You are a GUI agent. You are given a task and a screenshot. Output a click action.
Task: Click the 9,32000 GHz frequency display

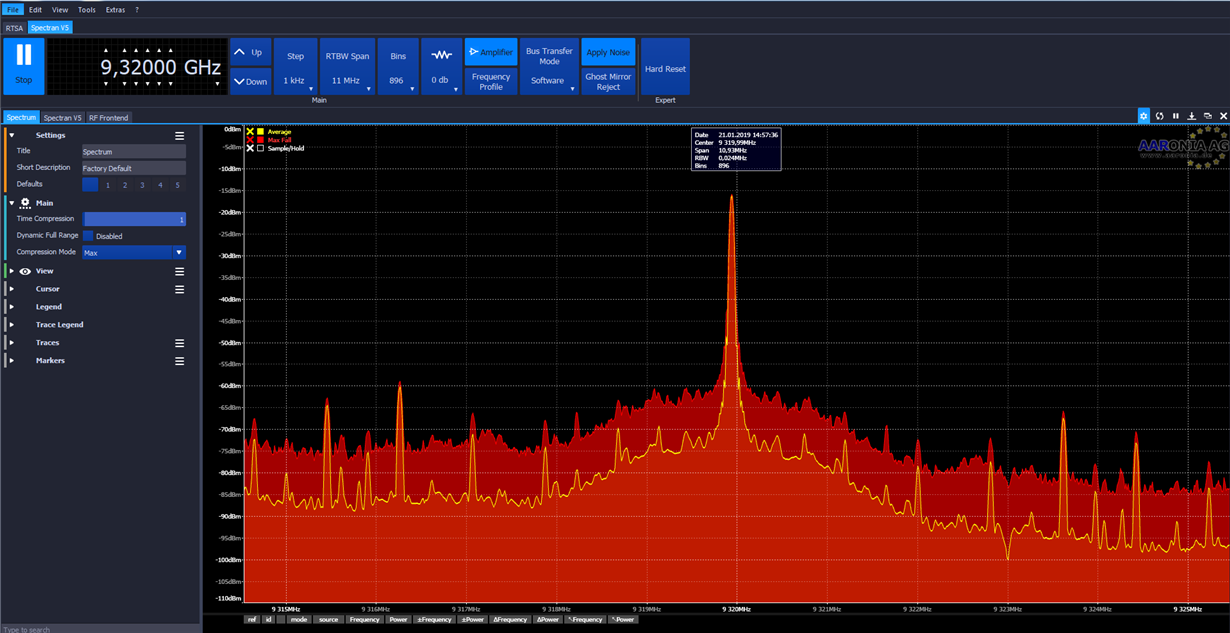137,67
